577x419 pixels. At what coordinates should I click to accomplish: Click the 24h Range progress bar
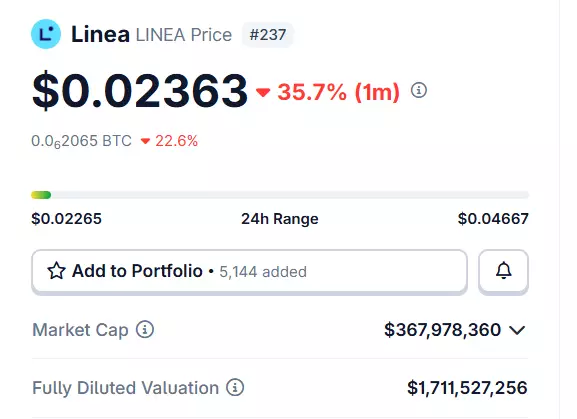coord(280,195)
